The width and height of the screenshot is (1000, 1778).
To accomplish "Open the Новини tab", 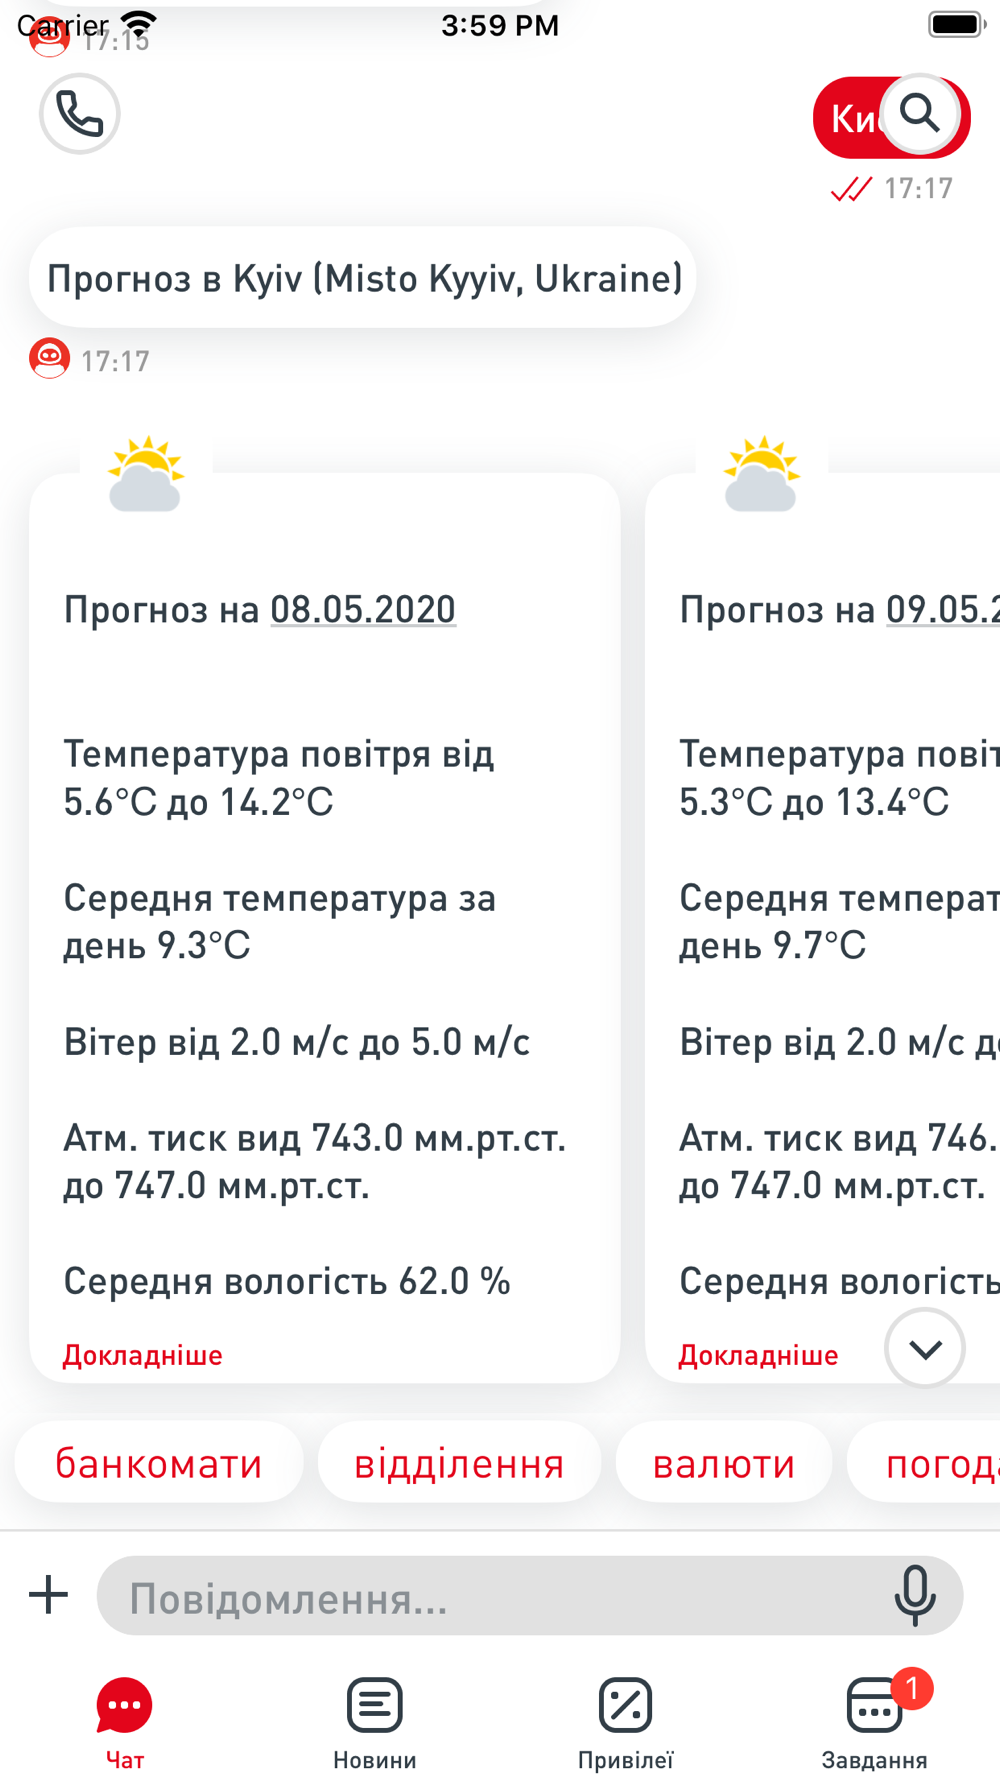I will click(375, 1724).
